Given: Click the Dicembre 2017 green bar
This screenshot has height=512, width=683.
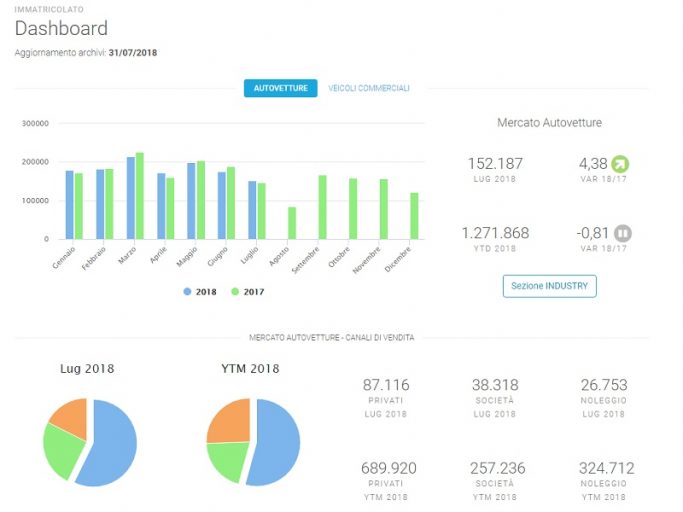Looking at the screenshot, I should (414, 216).
